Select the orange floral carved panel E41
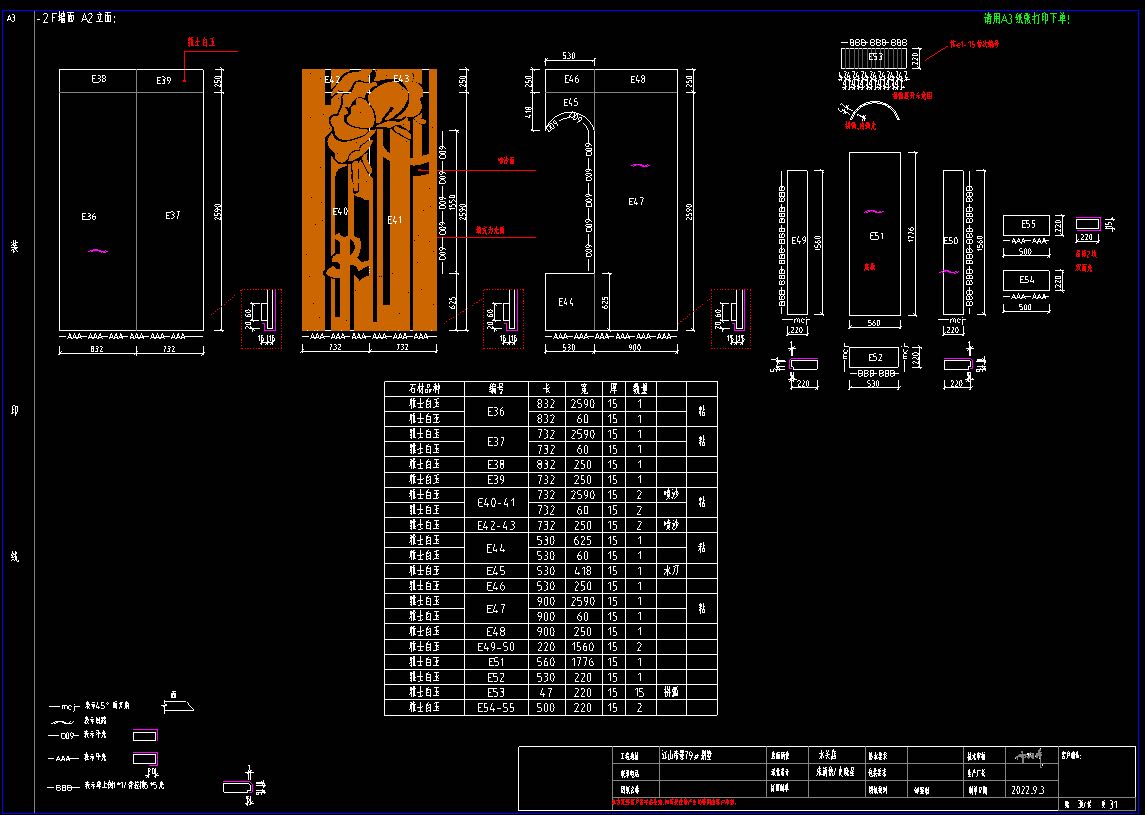Image resolution: width=1145 pixels, height=815 pixels. (403, 212)
